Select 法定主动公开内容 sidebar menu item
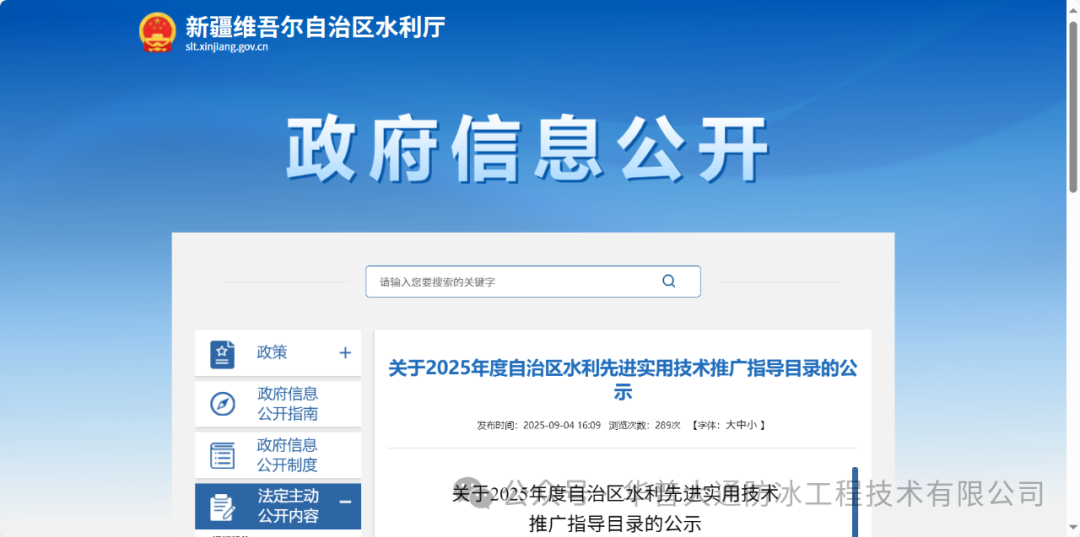This screenshot has width=1080, height=537. (x=288, y=506)
